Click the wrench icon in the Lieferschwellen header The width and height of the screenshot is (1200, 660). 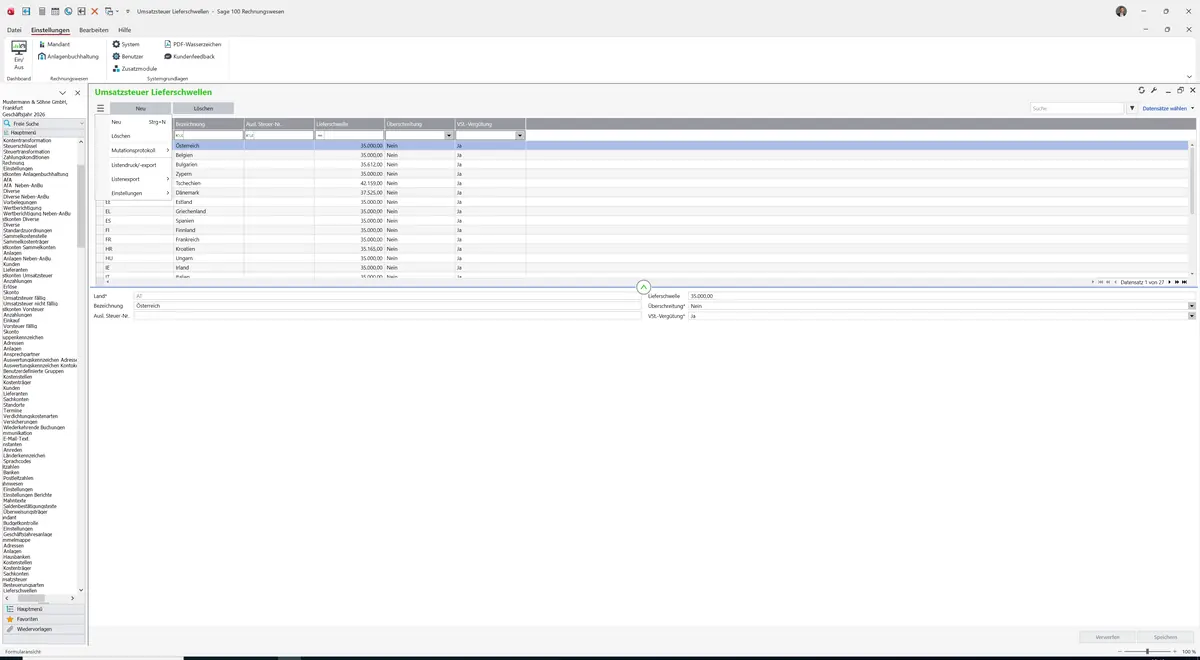click(x=1154, y=91)
